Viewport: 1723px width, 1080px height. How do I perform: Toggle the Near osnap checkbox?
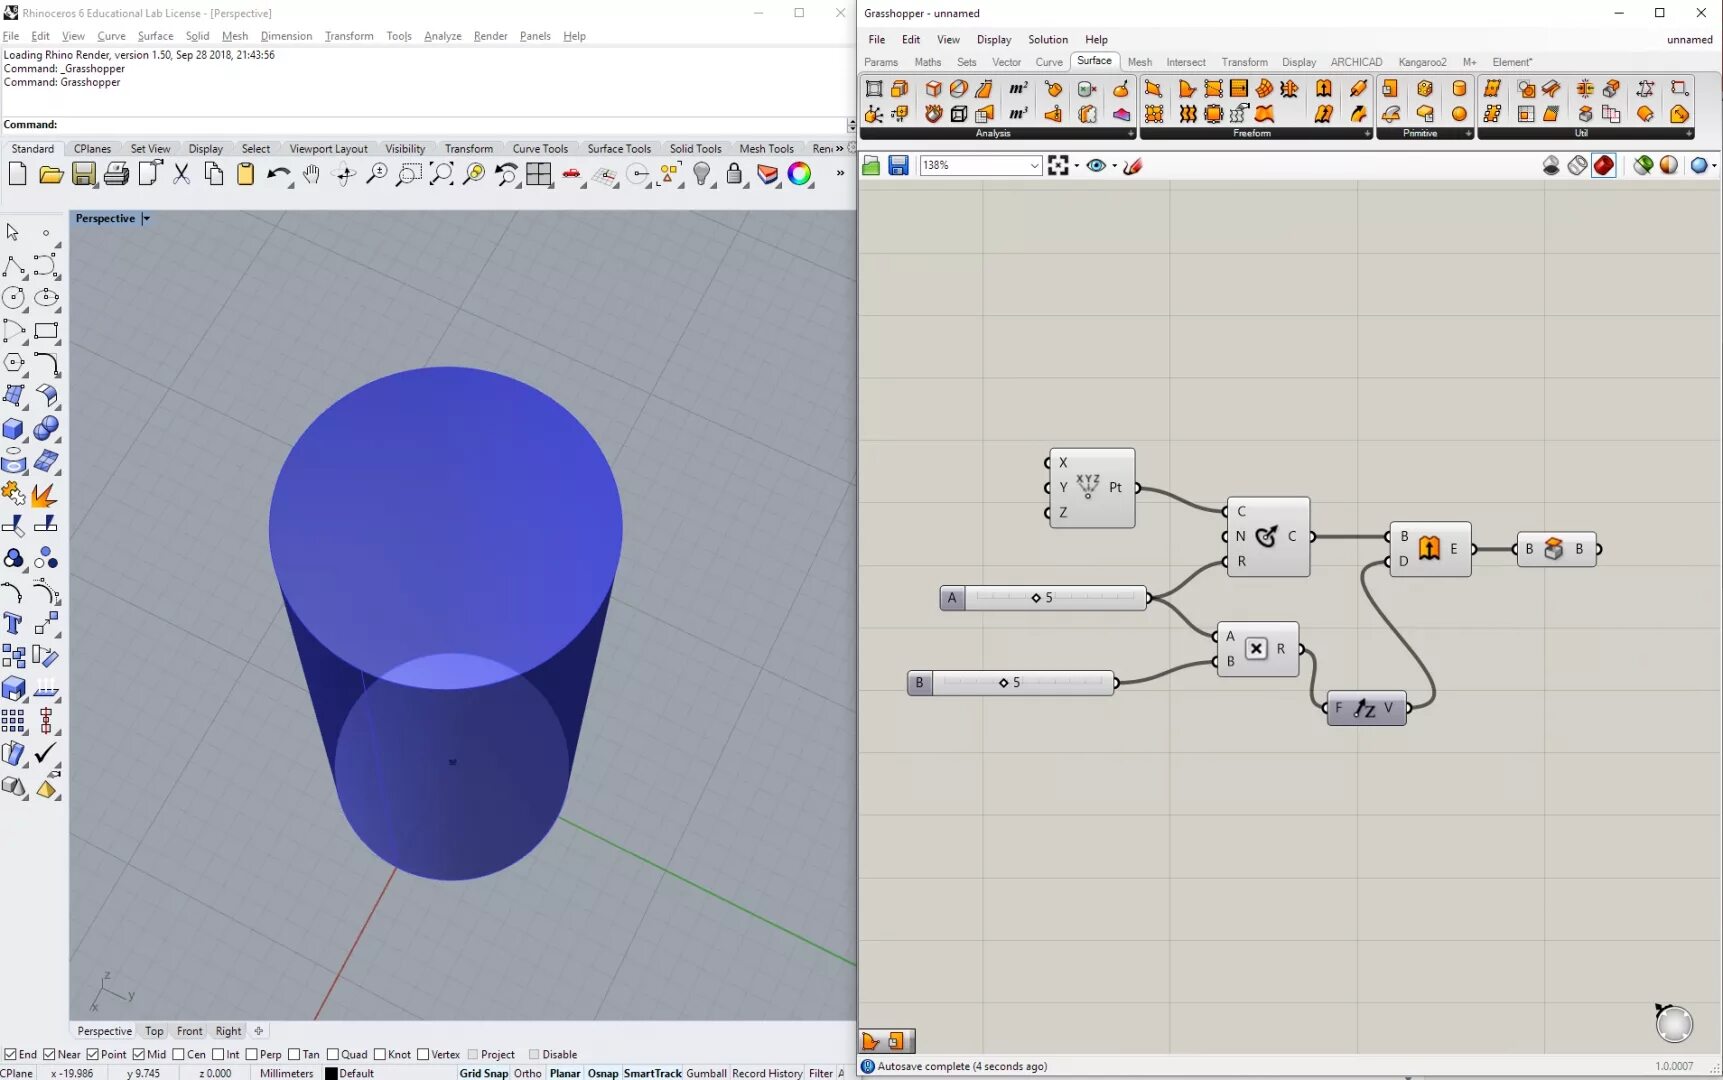(50, 1054)
